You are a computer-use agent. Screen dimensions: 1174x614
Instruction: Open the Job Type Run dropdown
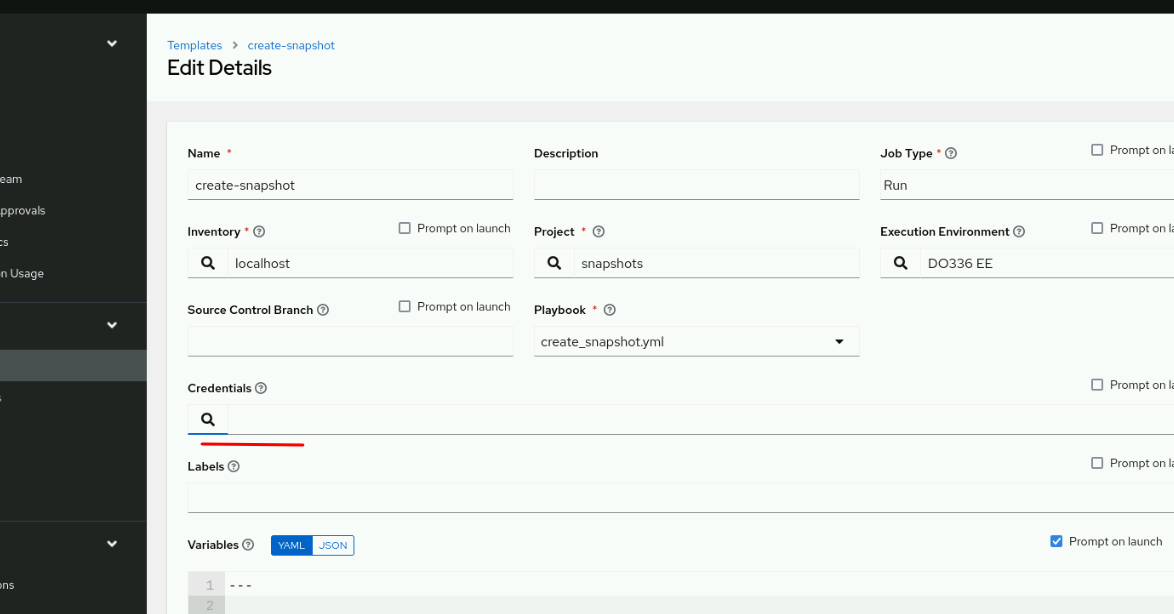coord(1025,185)
